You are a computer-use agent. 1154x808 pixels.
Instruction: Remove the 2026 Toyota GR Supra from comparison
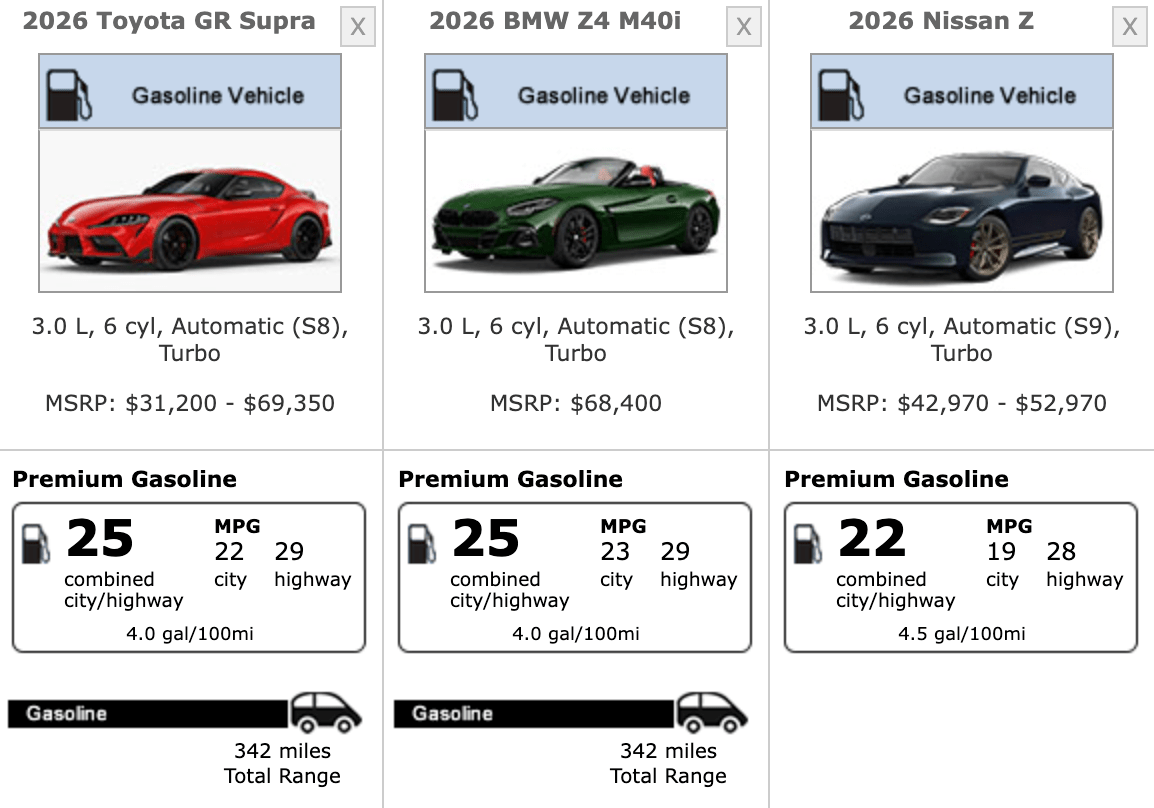tap(357, 27)
